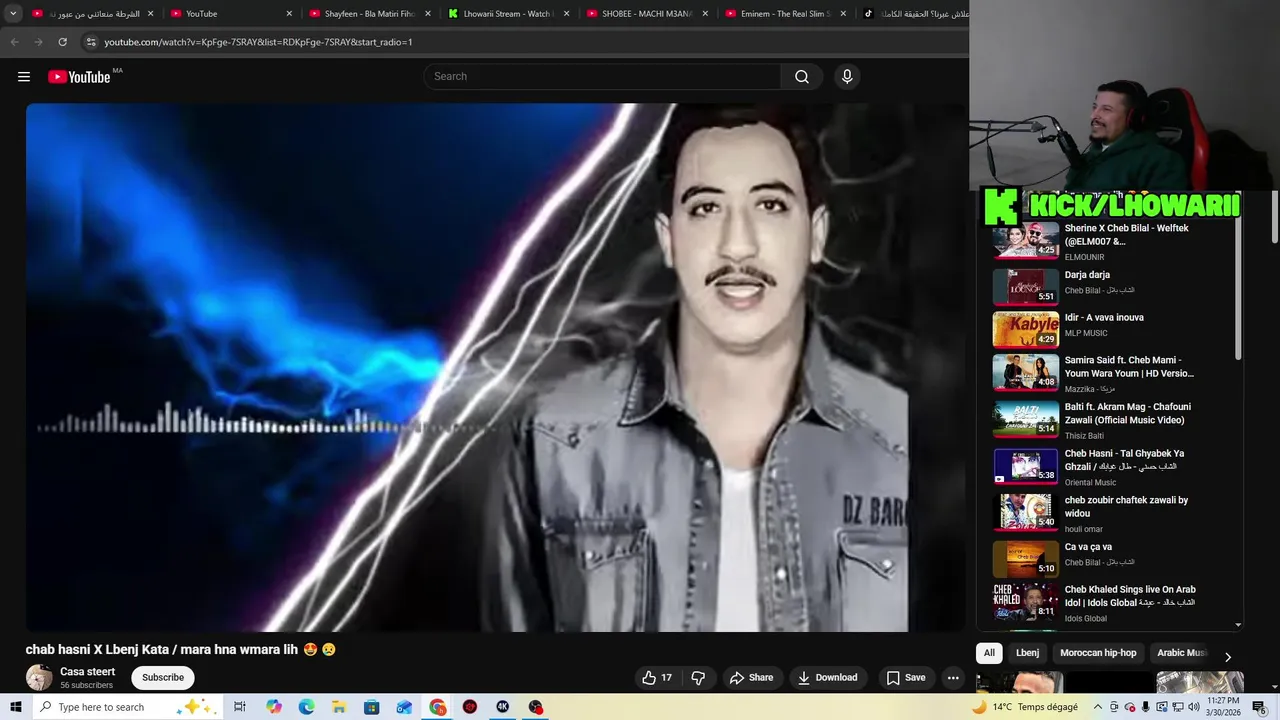Viewport: 1280px width, 720px height.
Task: Switch to the plain YouTube tab
Action: coord(231,14)
